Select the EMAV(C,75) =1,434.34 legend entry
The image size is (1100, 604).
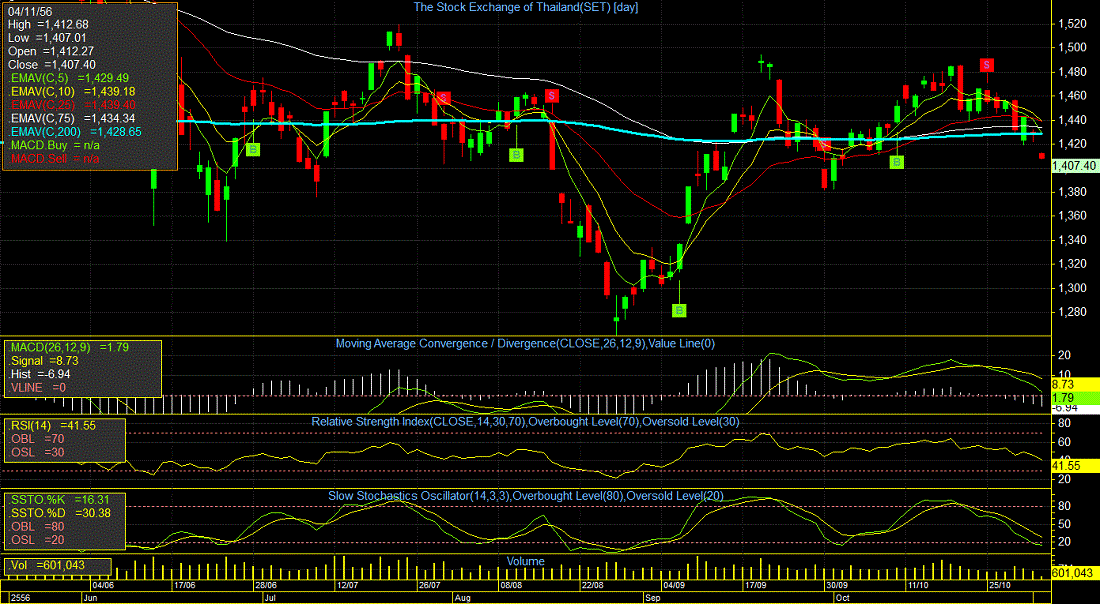point(72,118)
